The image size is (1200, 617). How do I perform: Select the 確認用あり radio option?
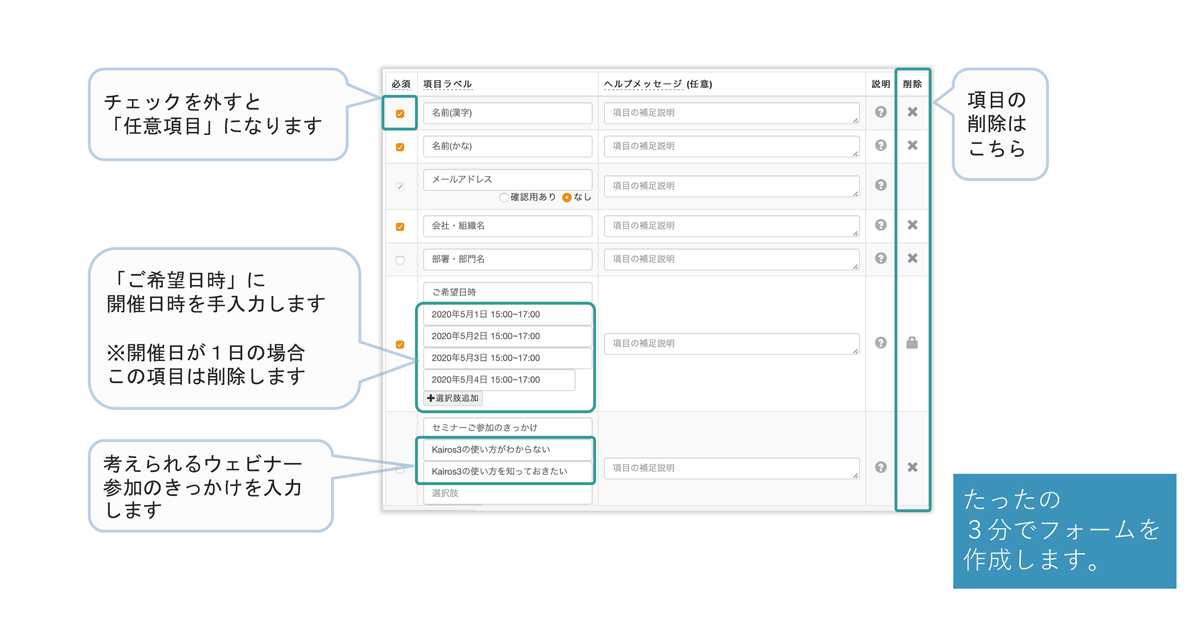coord(504,198)
